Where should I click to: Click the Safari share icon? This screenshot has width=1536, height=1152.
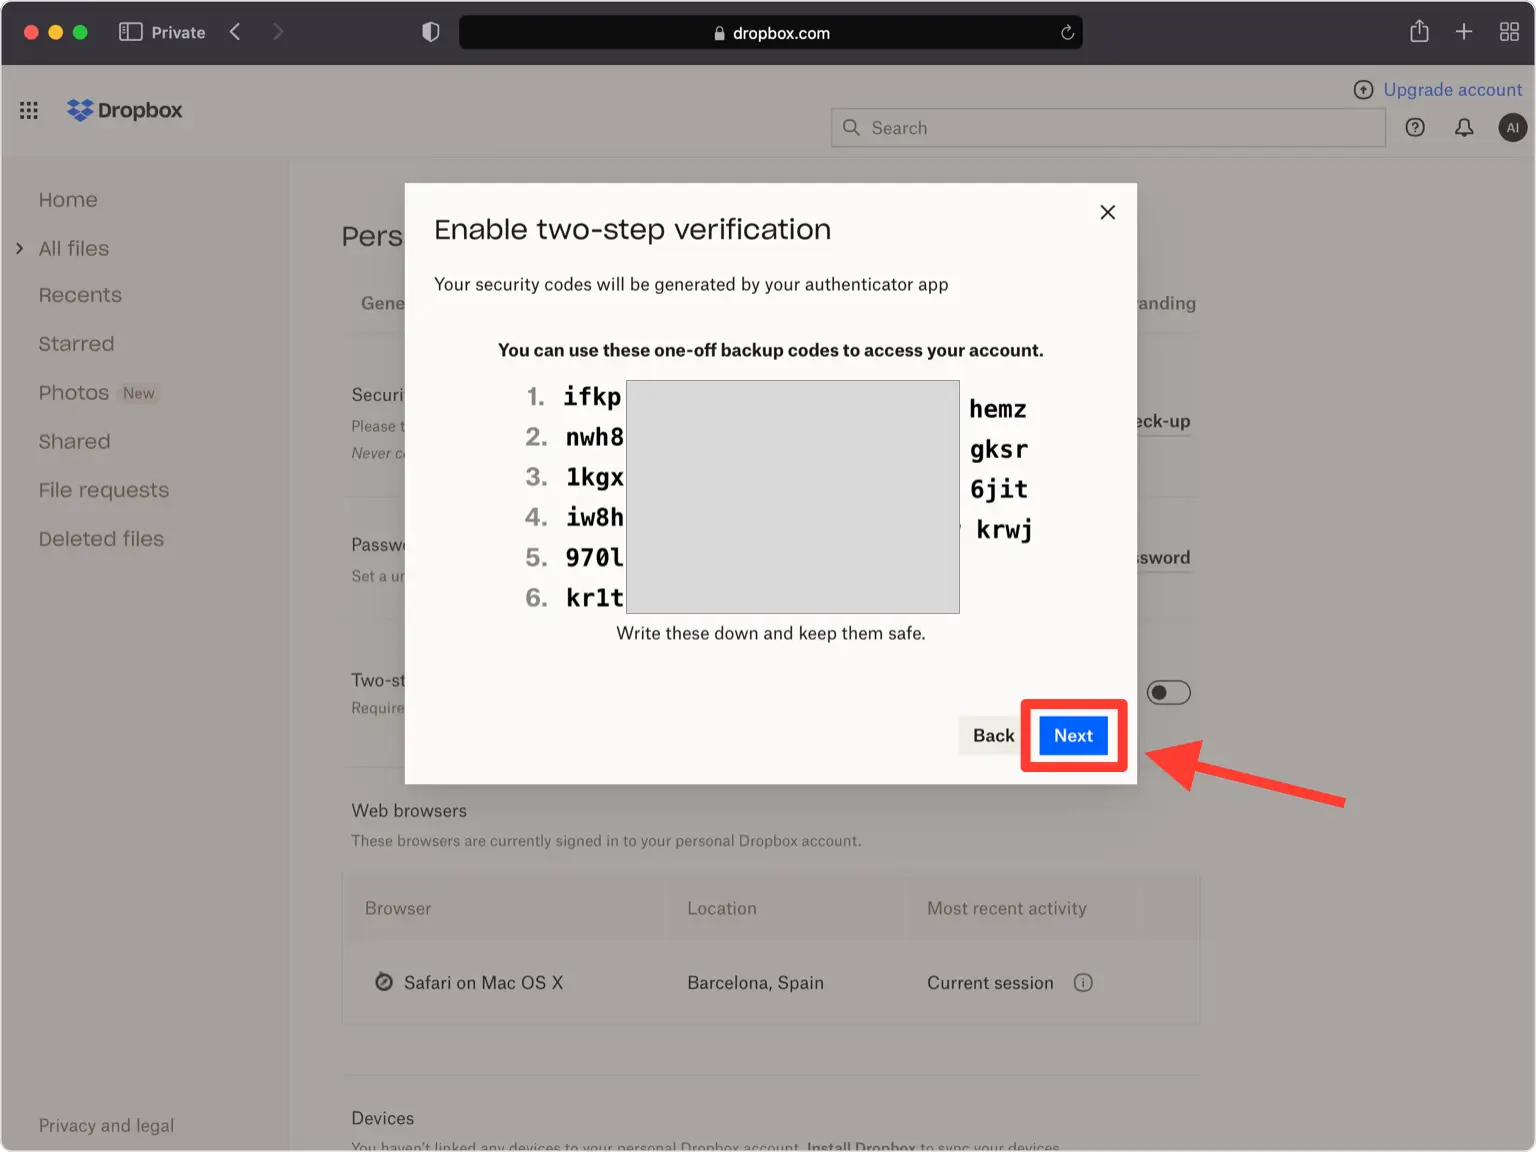[1419, 31]
